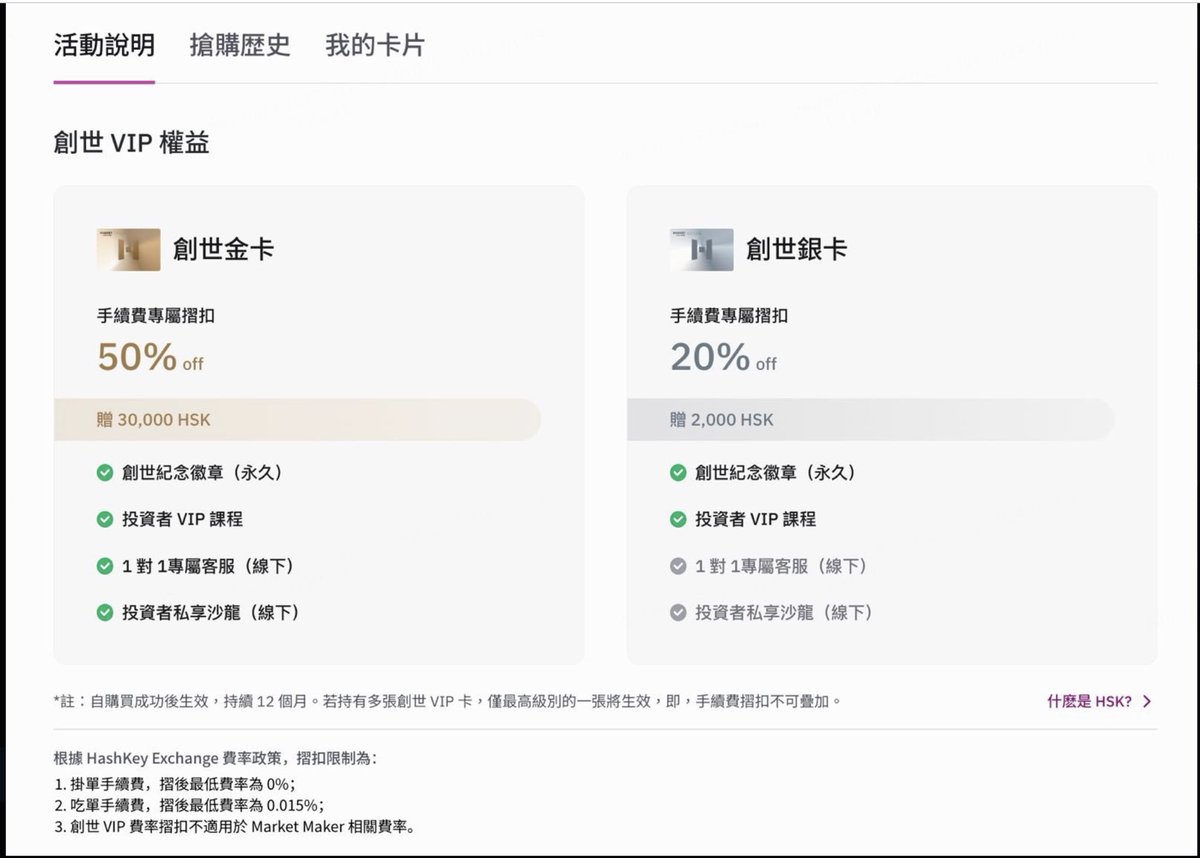Open the 我的卡片 tab
Screen dimensions: 1200x858
coord(375,46)
